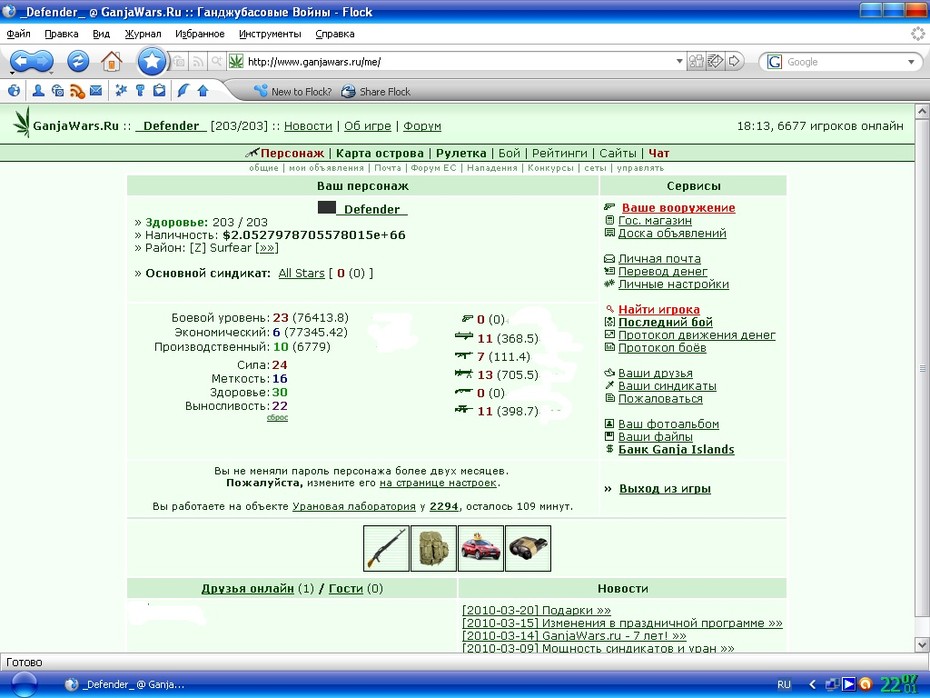Open the Blog Editor feather icon
Screen dimensions: 930x698
coord(183,91)
